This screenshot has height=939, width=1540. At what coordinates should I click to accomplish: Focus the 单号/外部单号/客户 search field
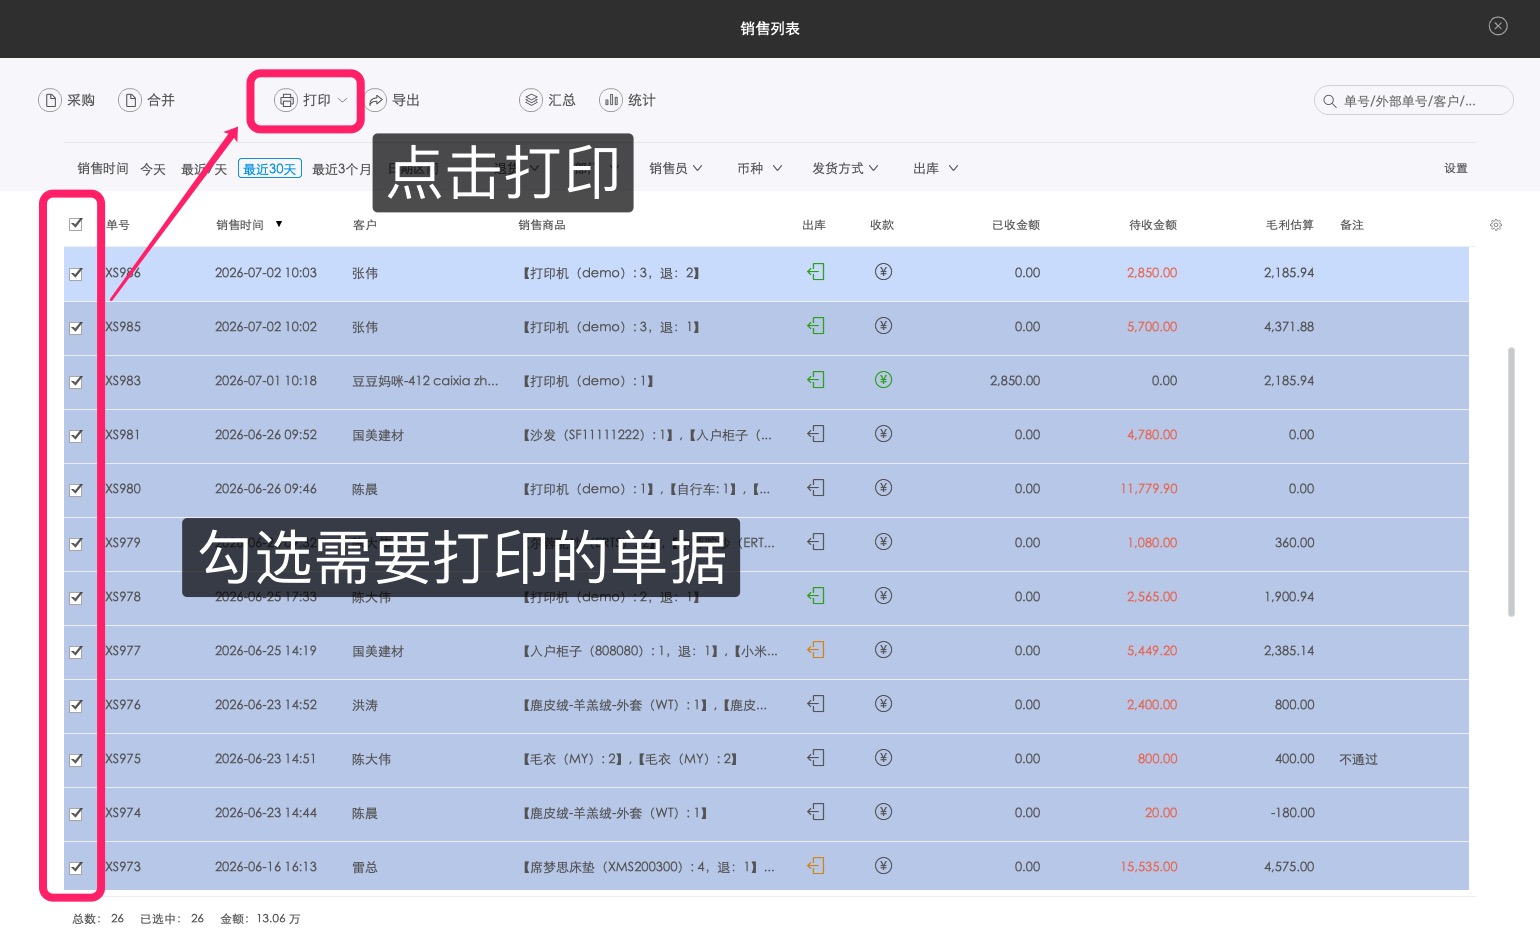coord(1414,100)
